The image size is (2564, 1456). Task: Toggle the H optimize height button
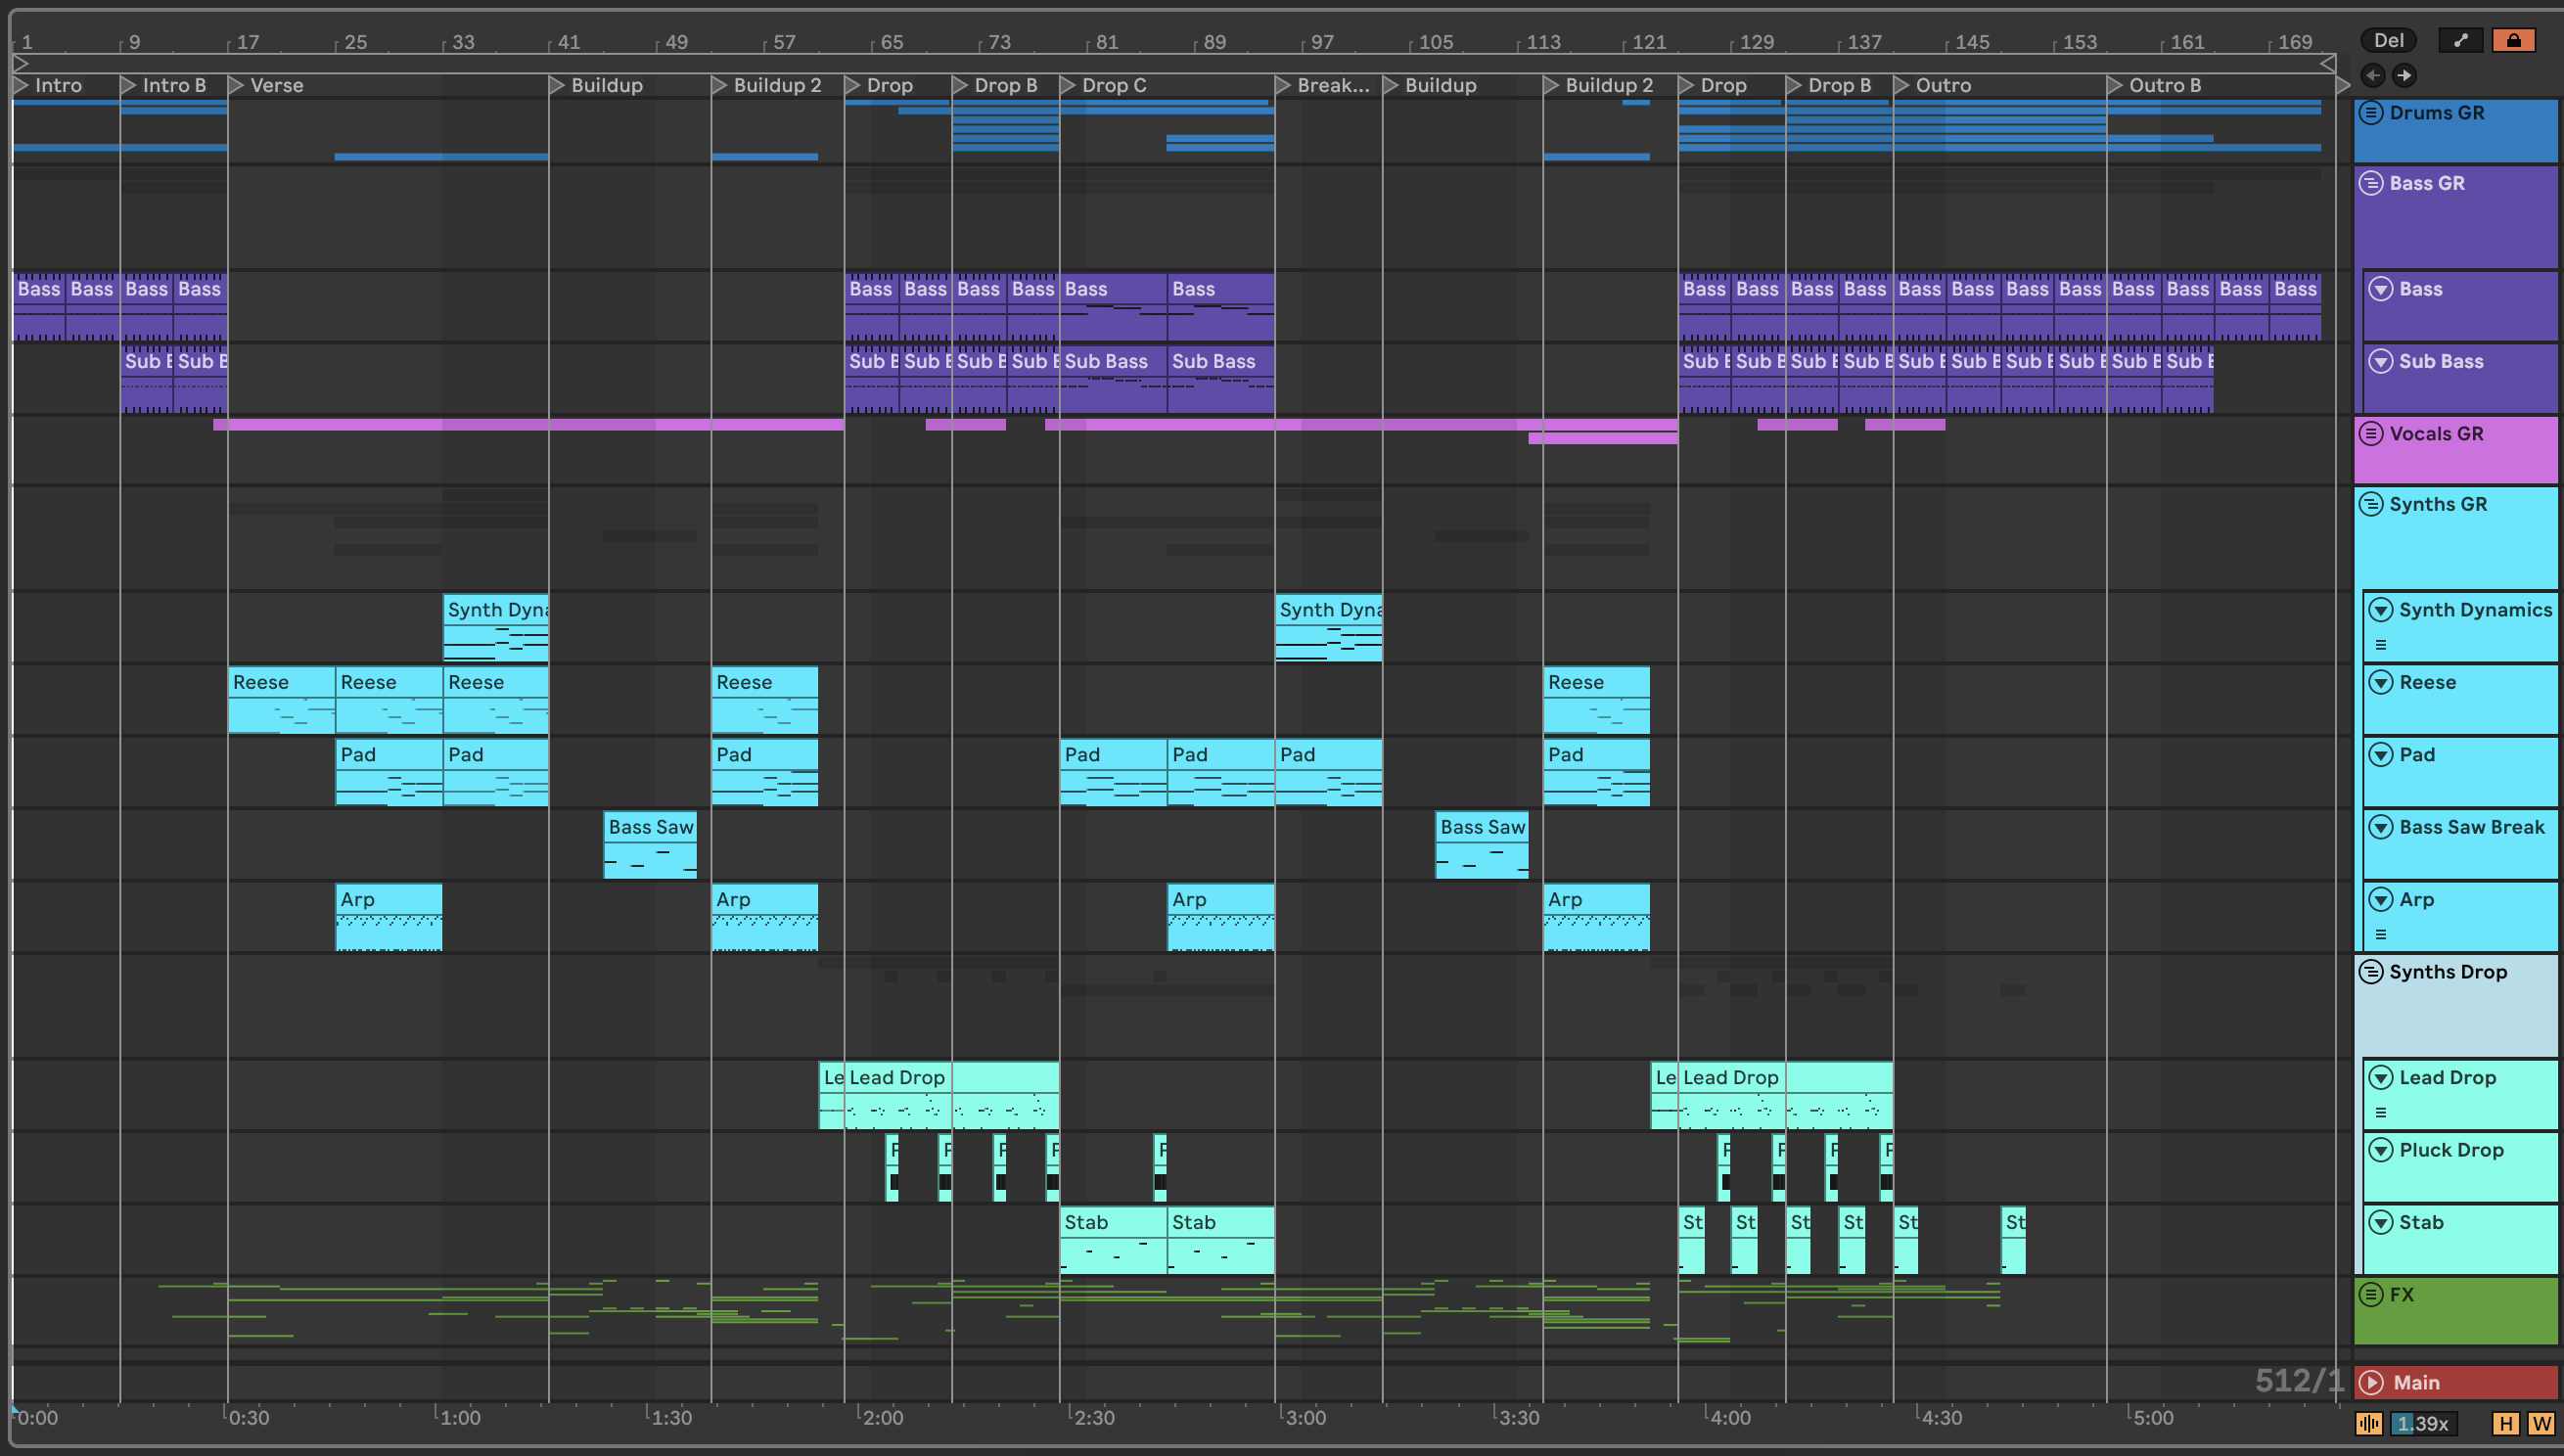point(2506,1424)
